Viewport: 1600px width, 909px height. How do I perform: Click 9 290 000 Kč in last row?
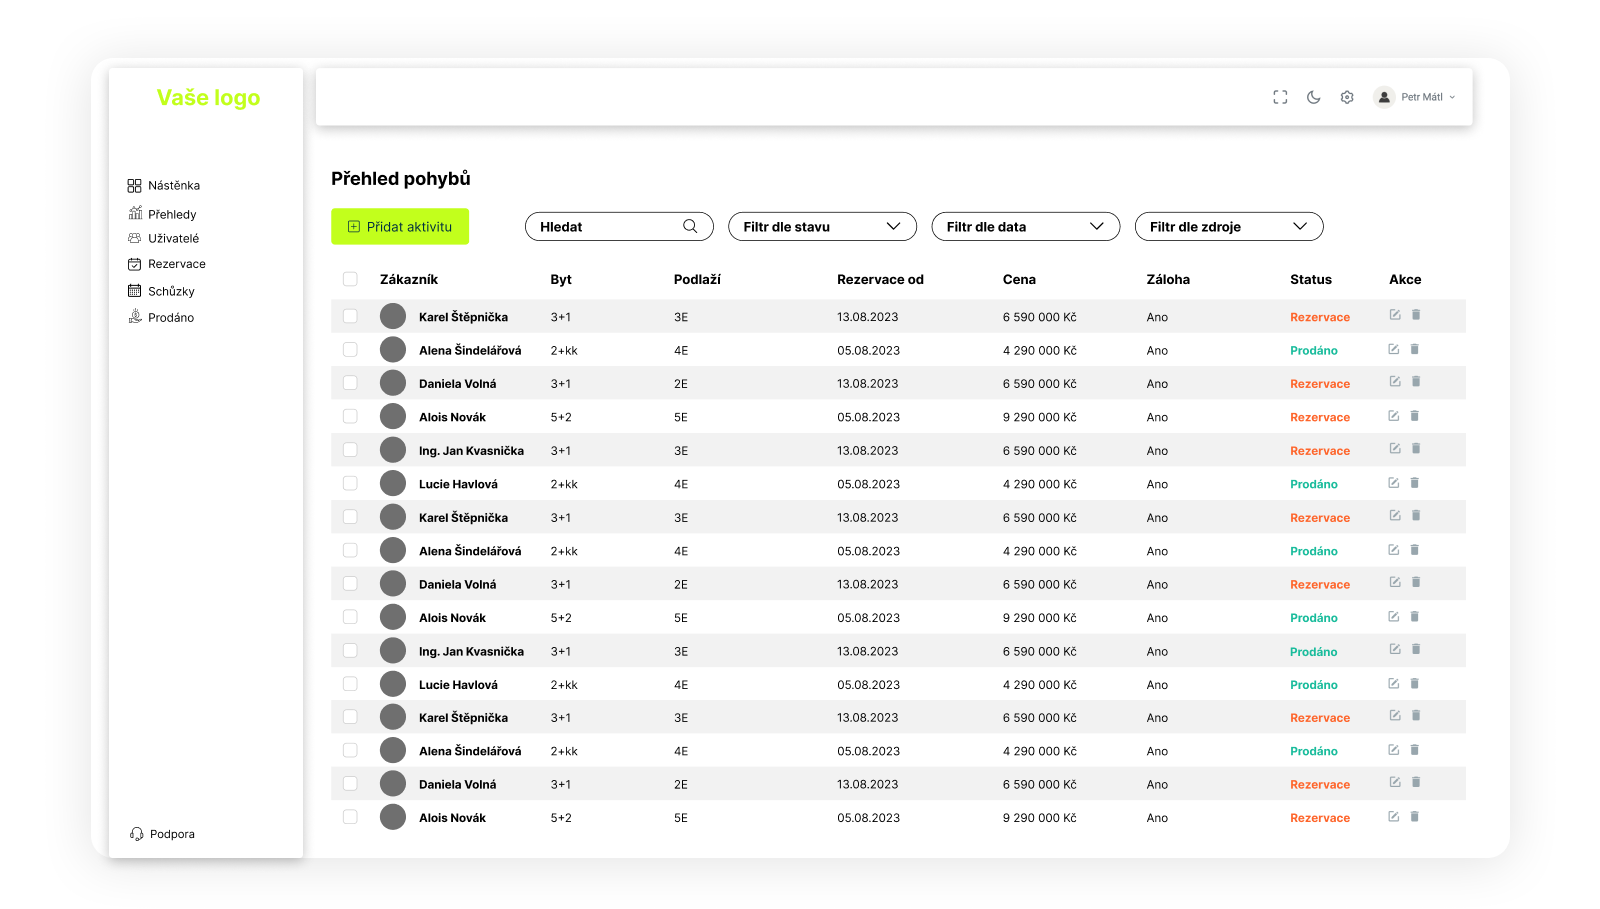coord(1040,818)
